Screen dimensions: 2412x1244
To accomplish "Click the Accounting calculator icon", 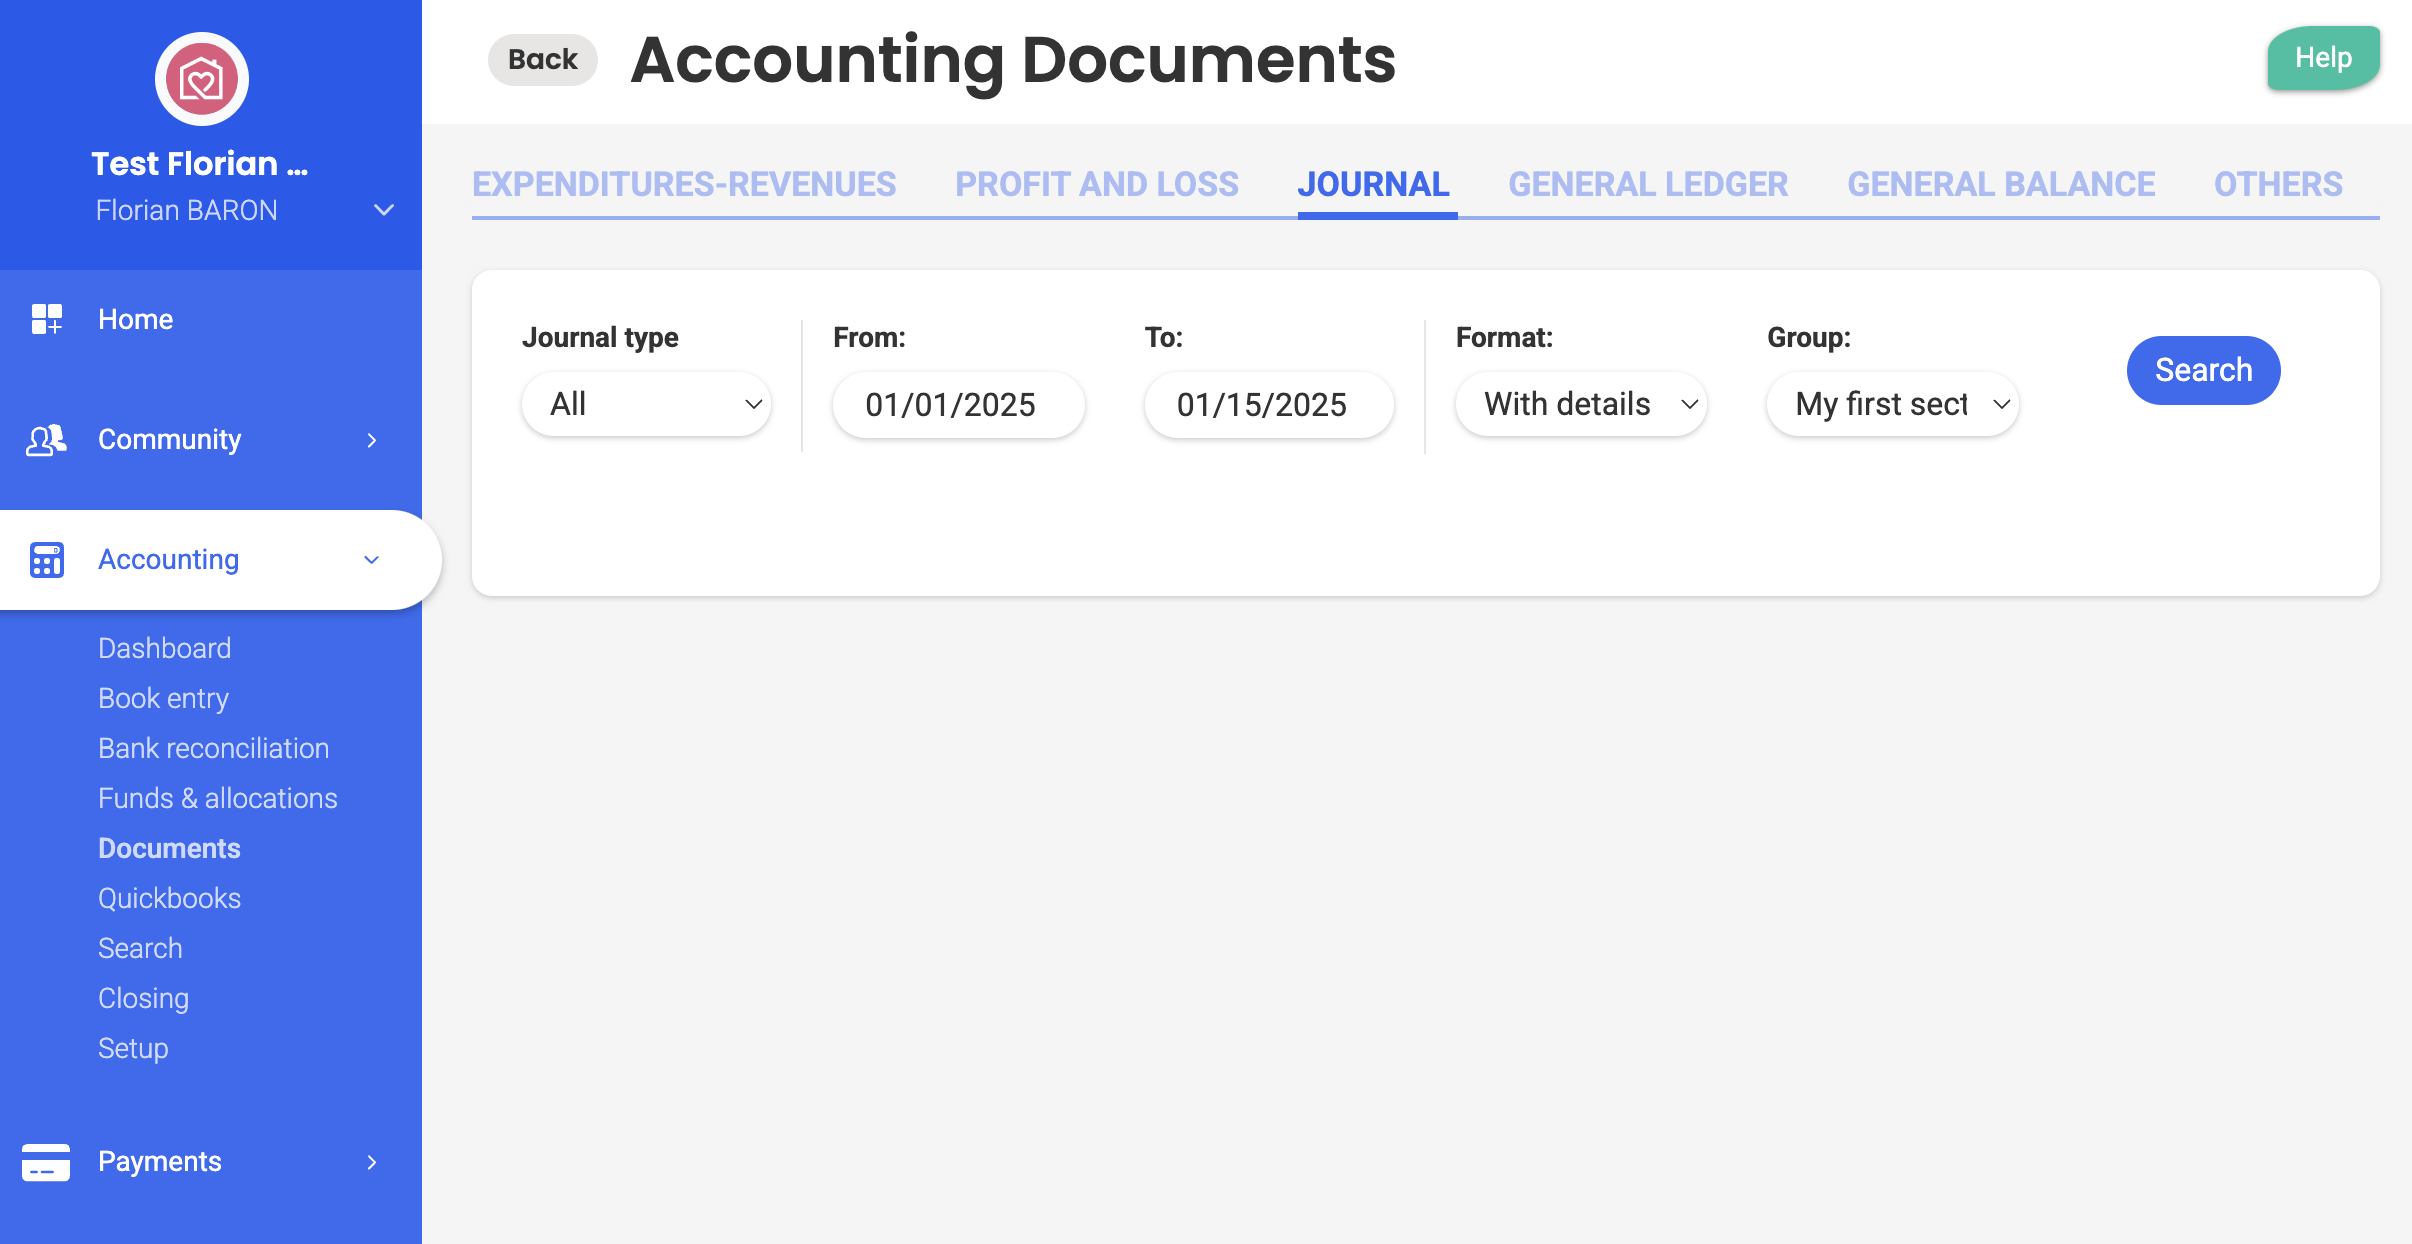I will pos(46,560).
